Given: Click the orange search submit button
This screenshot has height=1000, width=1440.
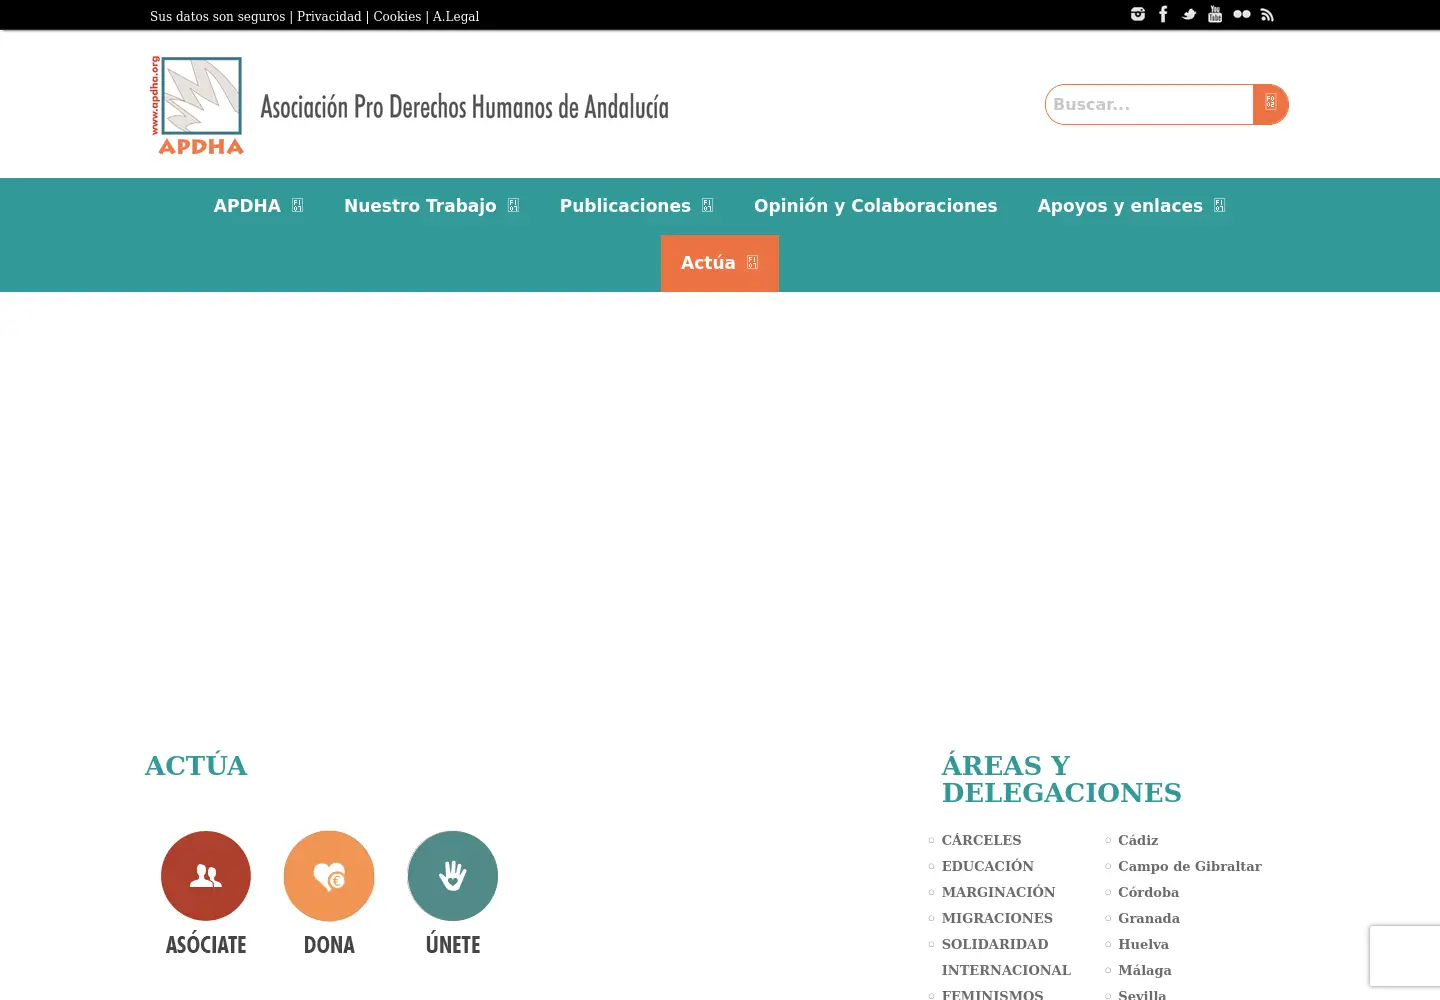Looking at the screenshot, I should [1270, 104].
